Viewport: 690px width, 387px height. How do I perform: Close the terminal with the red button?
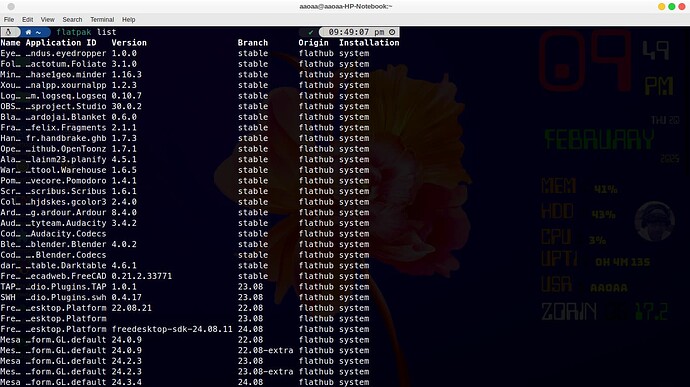pyautogui.click(x=682, y=7)
